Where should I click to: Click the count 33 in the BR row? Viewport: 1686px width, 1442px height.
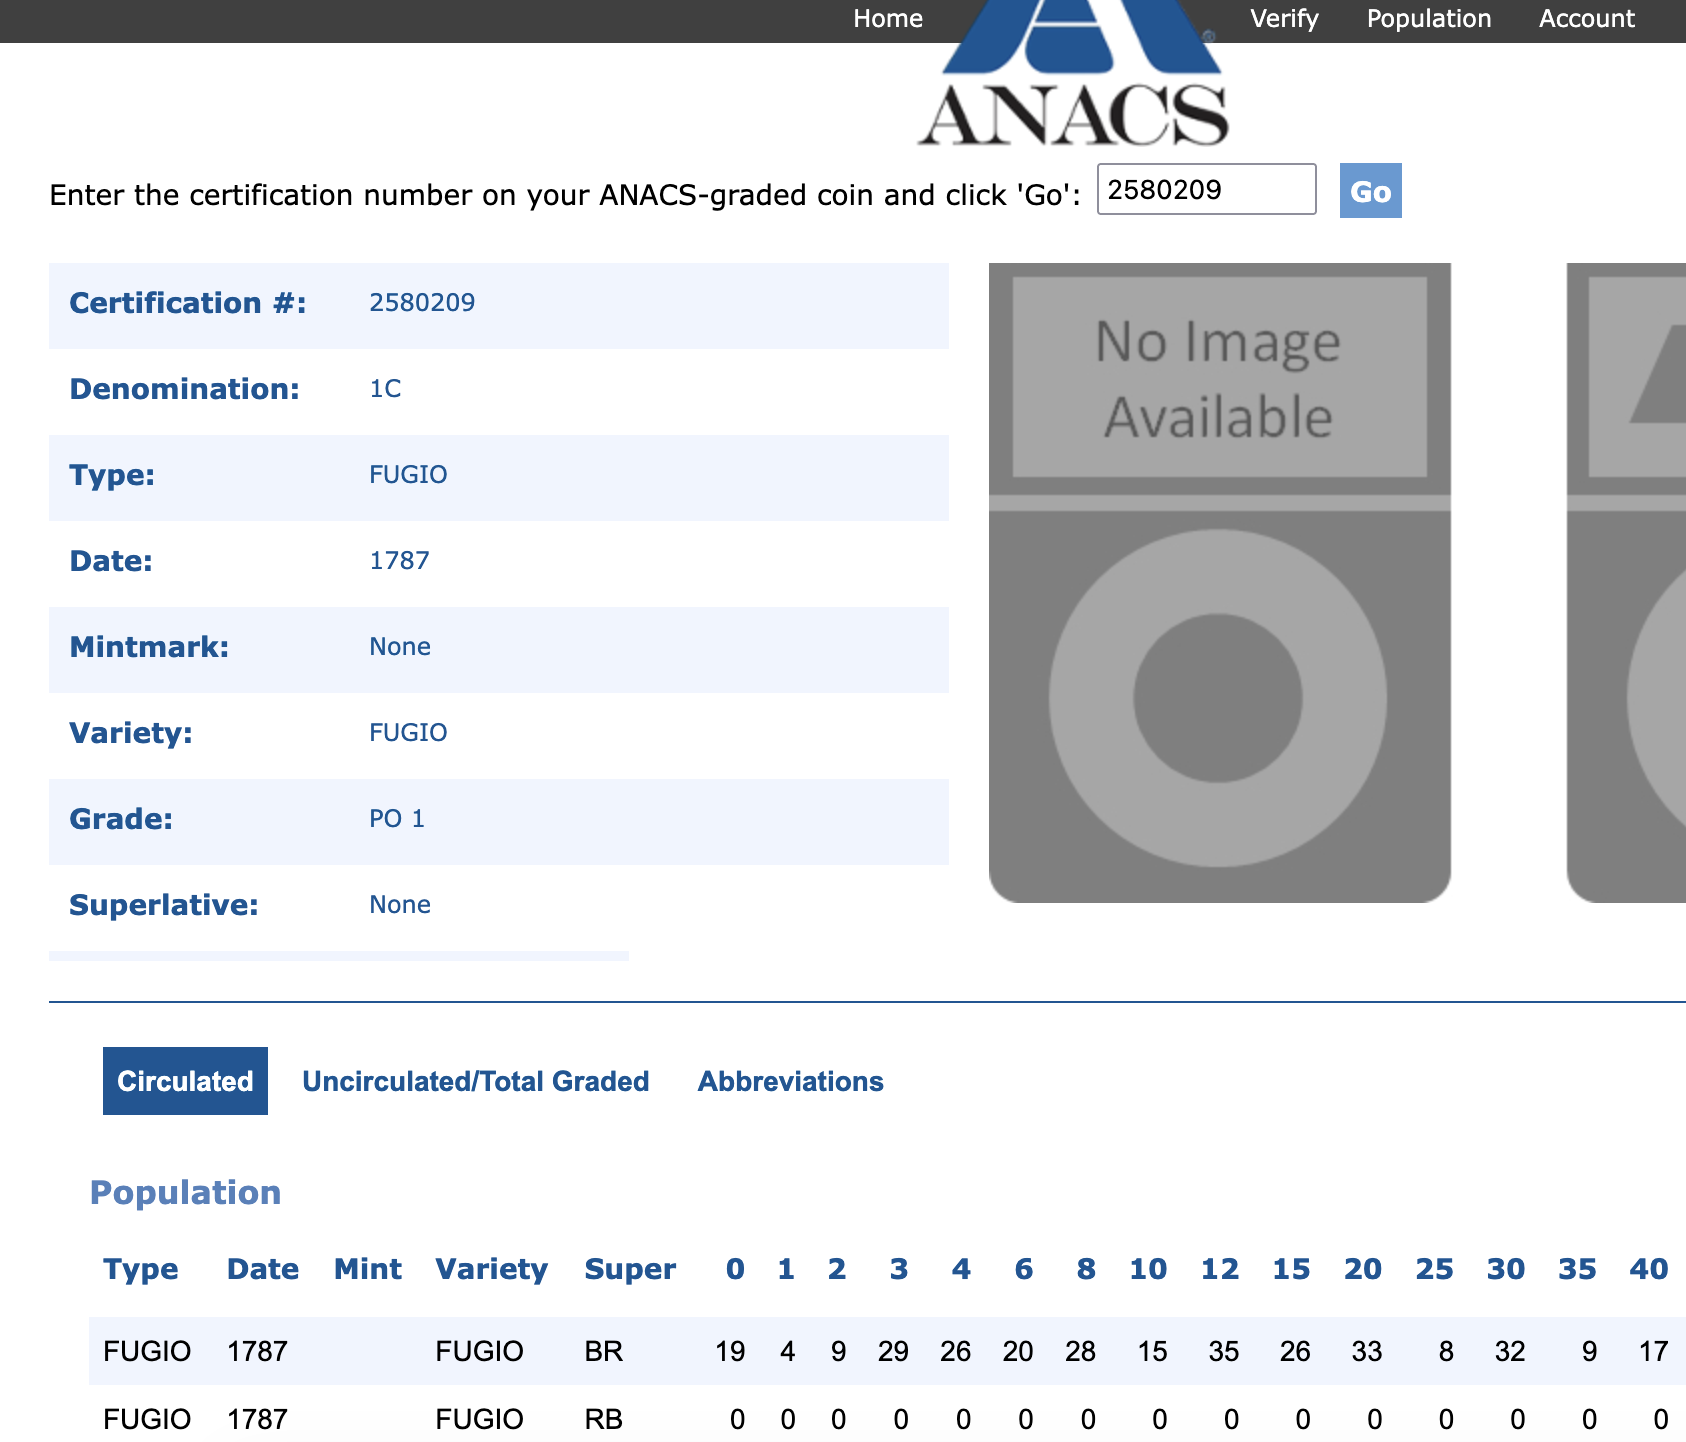(1367, 1352)
